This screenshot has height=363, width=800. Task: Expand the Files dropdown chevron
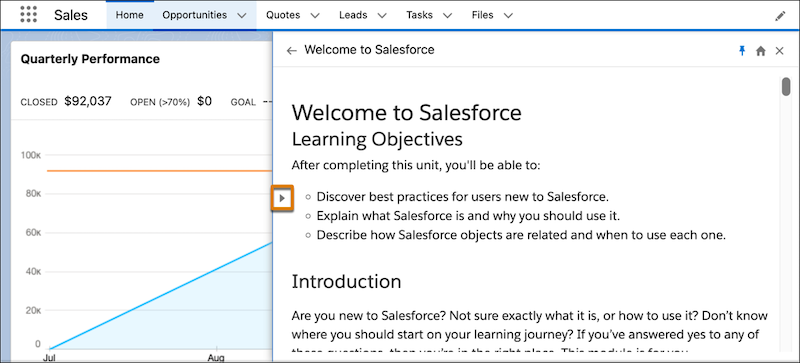(x=508, y=16)
